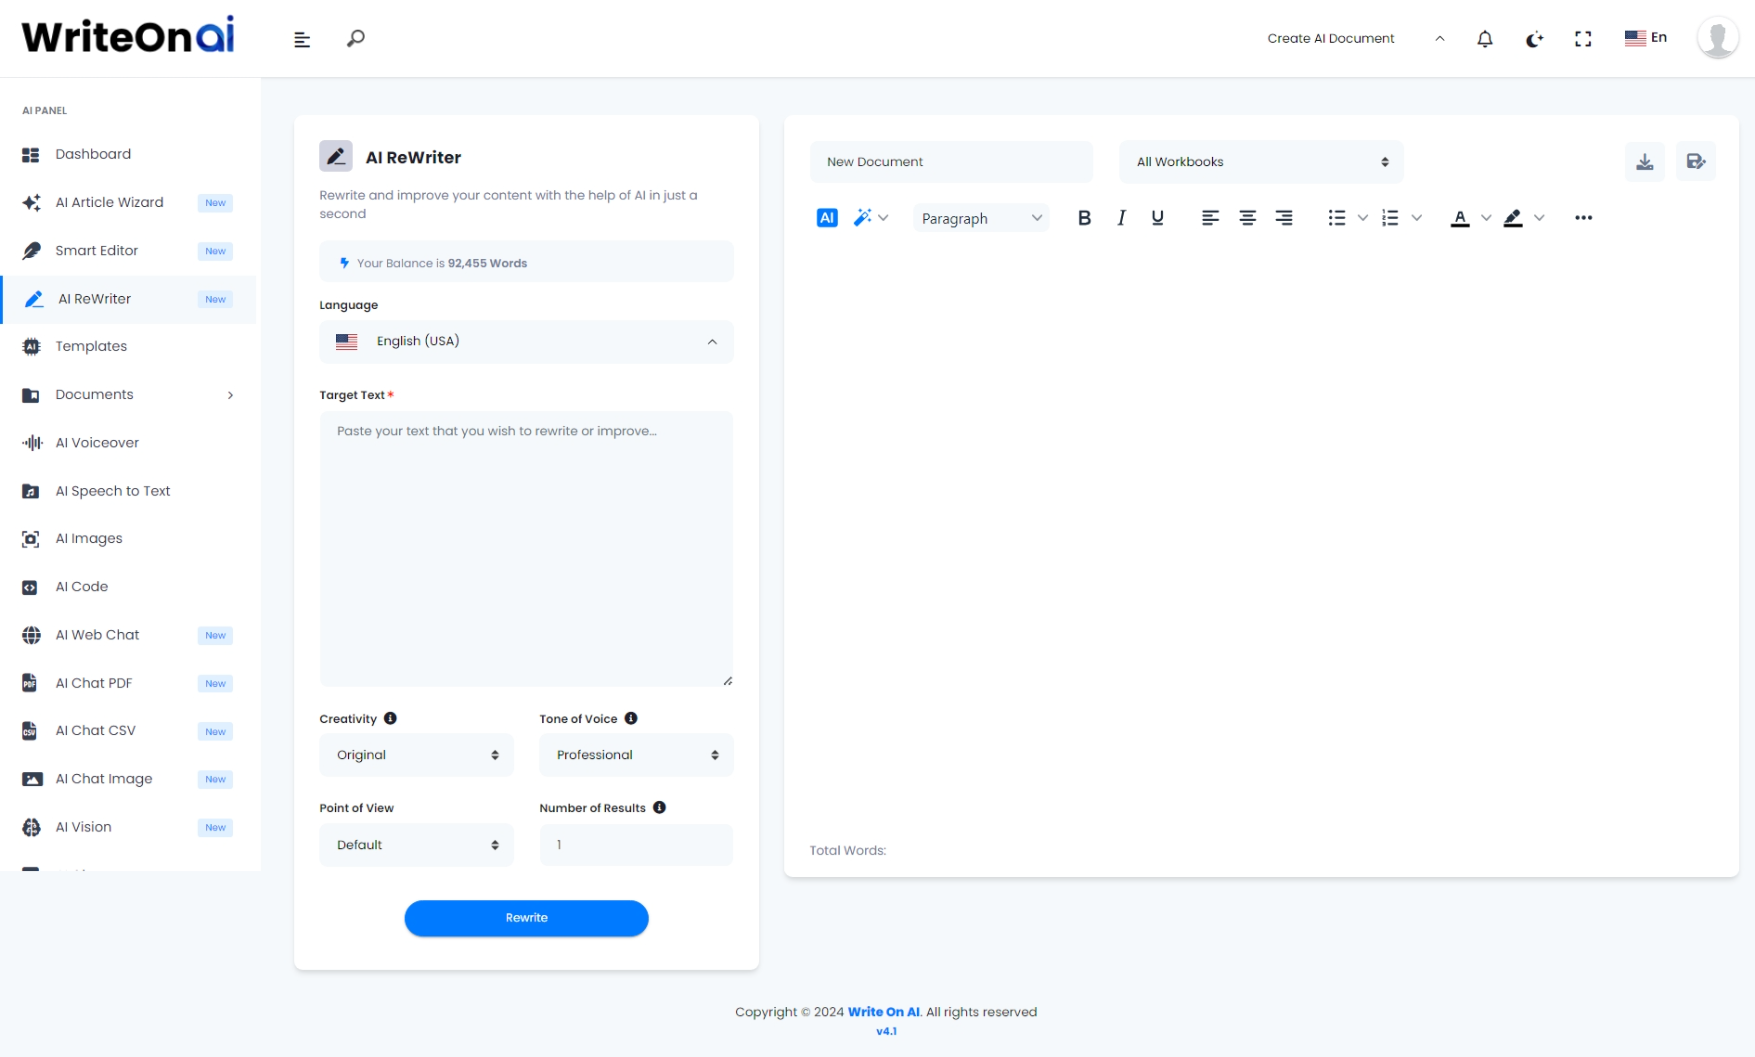Insert a bulleted list
Screen dimensions: 1755x1057
click(1337, 218)
